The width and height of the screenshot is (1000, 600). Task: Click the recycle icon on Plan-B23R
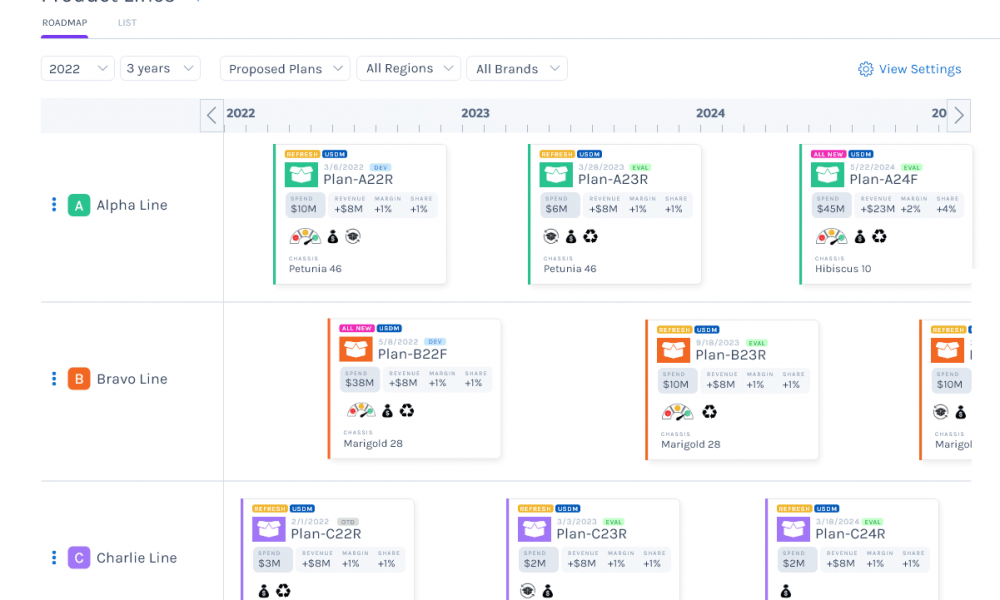(709, 412)
